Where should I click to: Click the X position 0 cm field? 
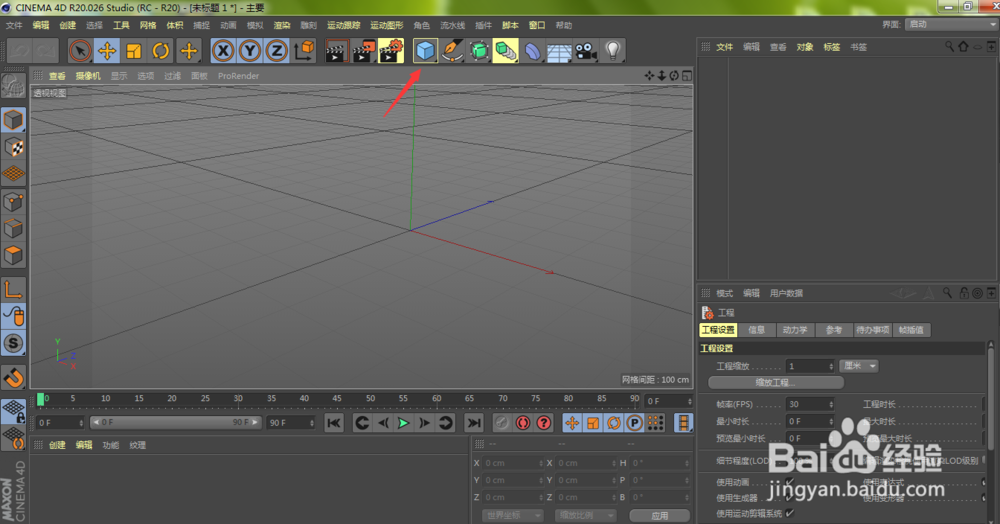[x=514, y=463]
